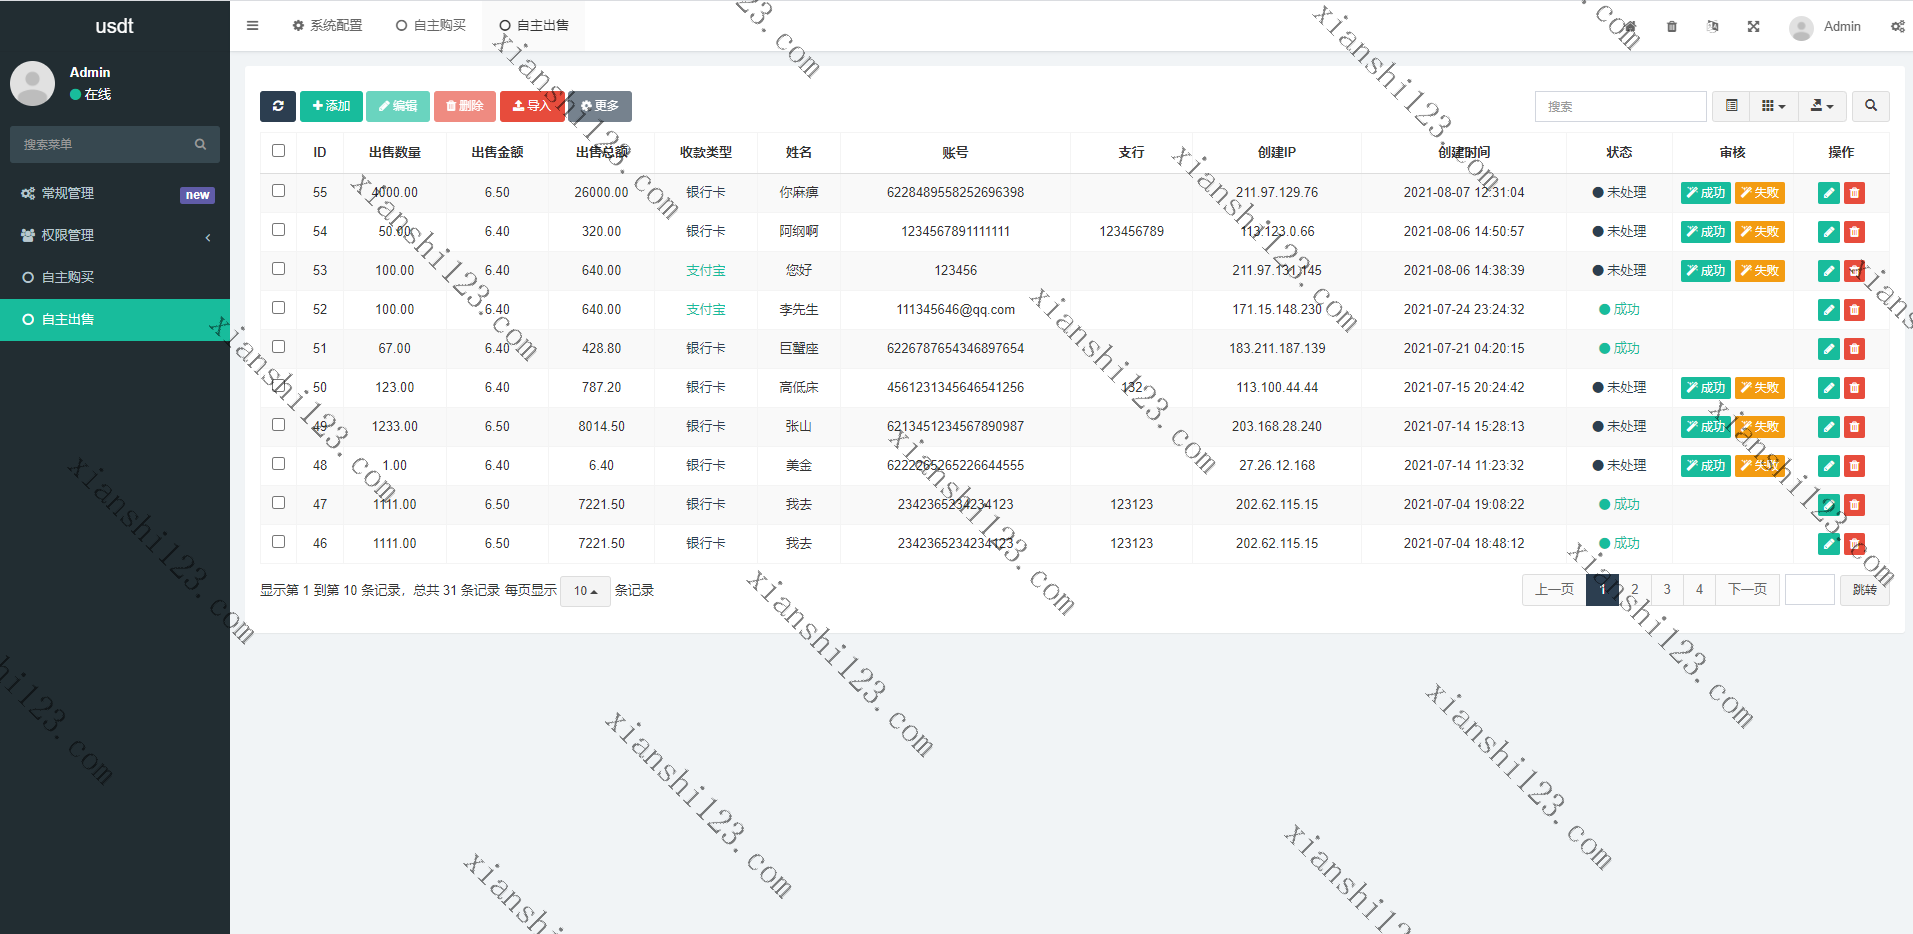
Task: Open 常规管理 in the sidebar
Action: (x=115, y=193)
